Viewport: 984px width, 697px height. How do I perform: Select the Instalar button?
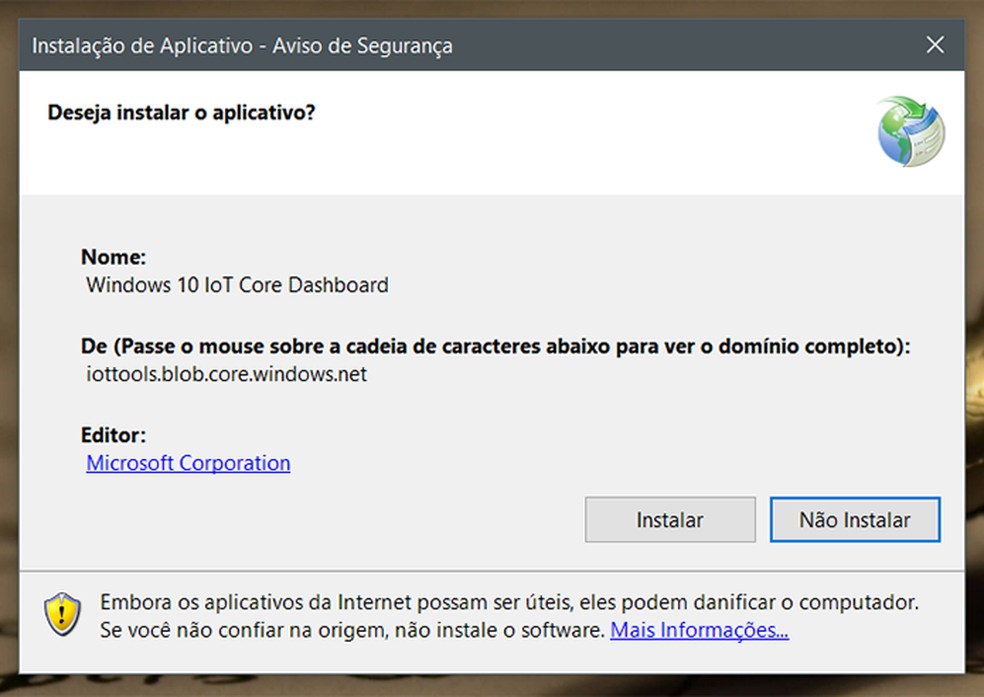669,520
